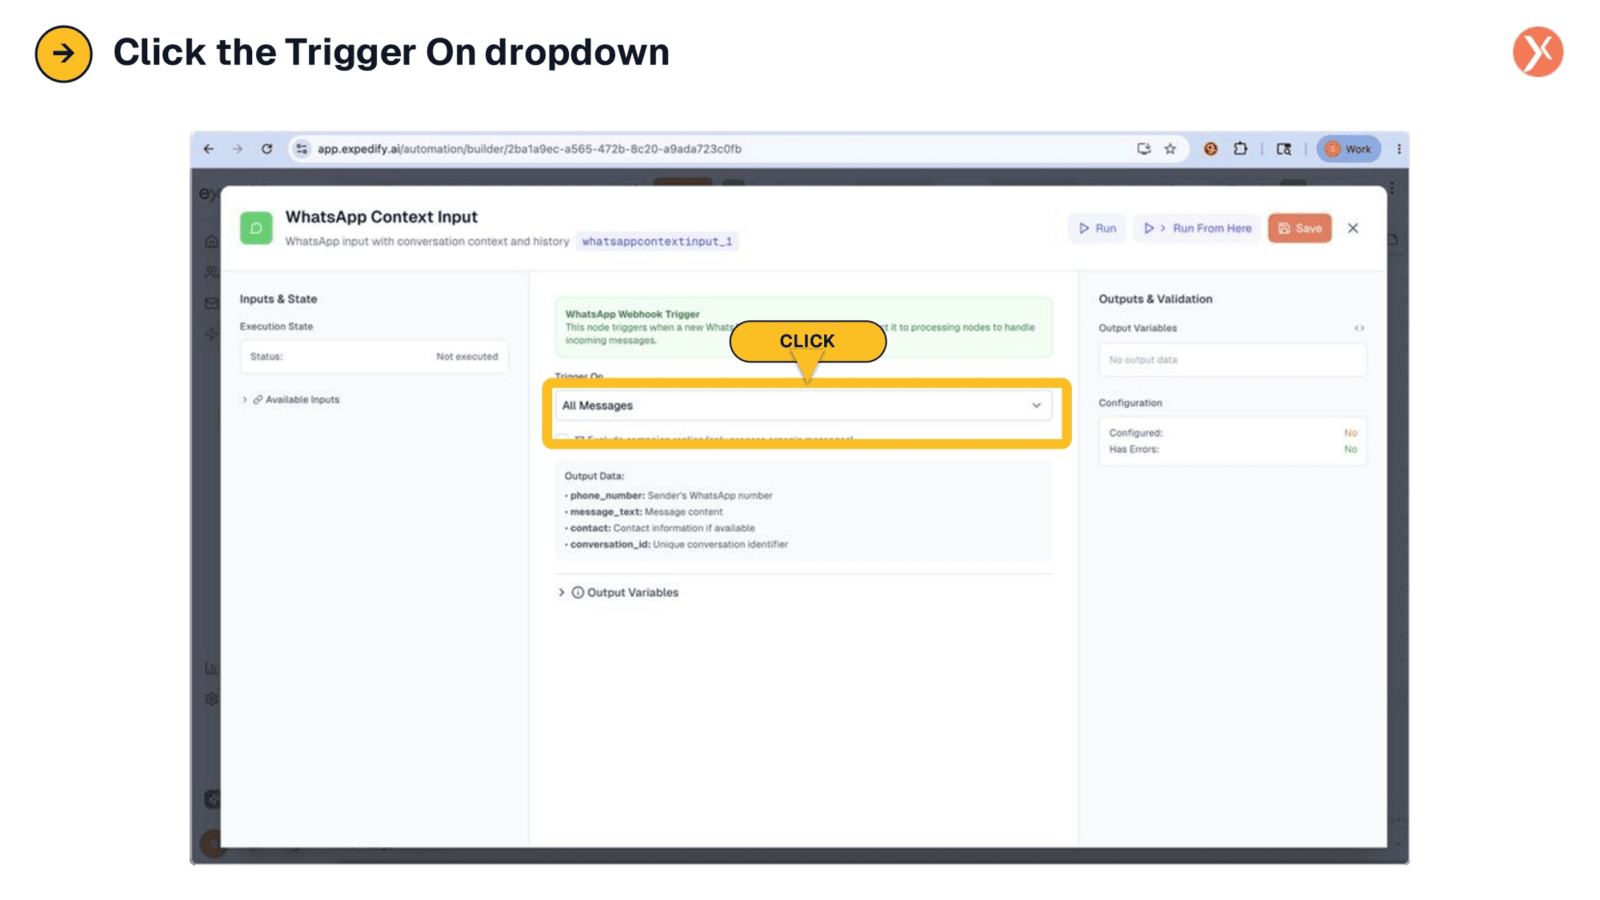Click the Outputs & Validation heading
Image resolution: width=1600 pixels, height=900 pixels.
(1155, 299)
